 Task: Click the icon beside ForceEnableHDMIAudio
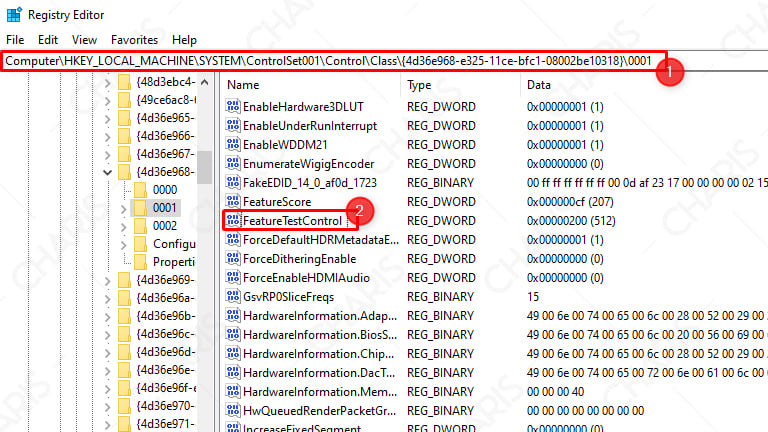233,278
